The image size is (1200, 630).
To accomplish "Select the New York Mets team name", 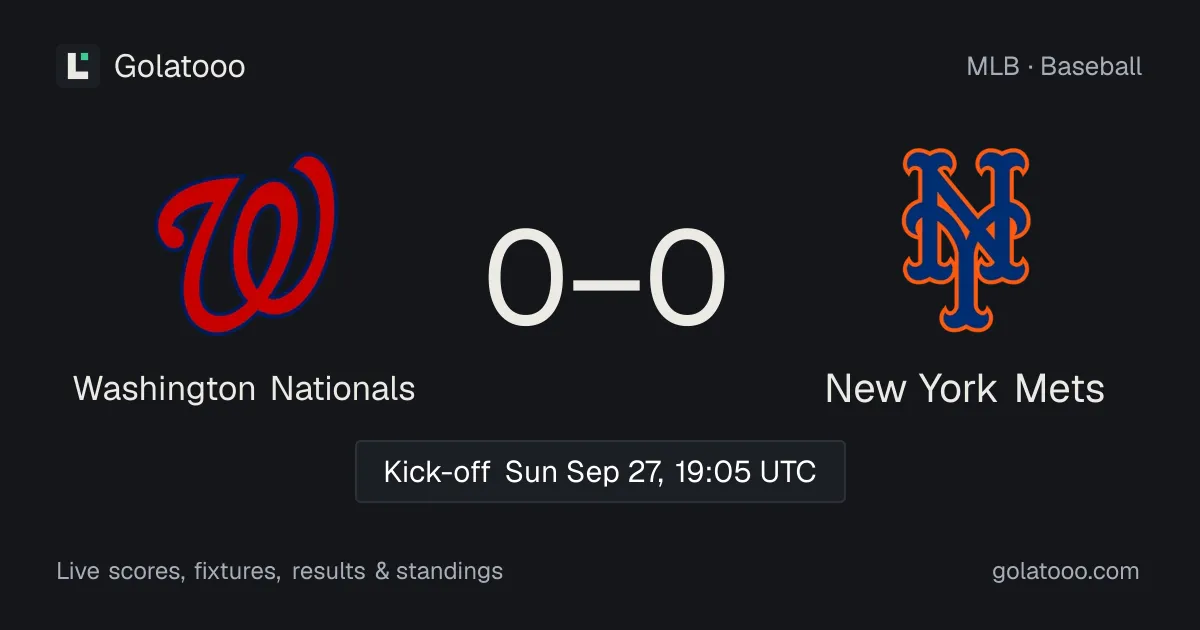I will point(965,388).
